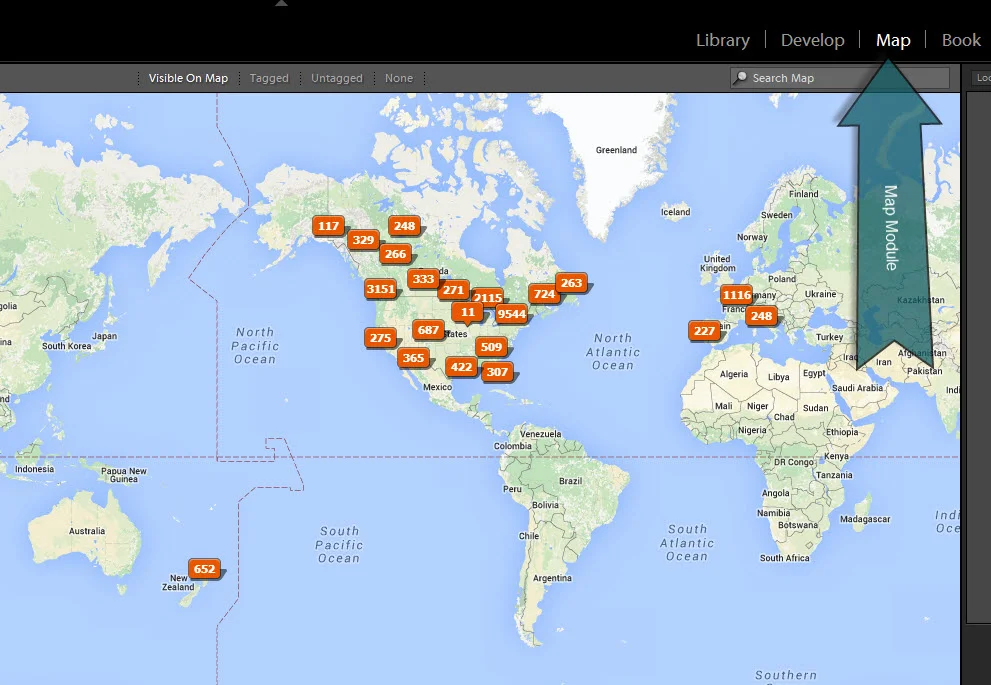
Task: Open the 9544 photo cluster pin
Action: pos(511,314)
